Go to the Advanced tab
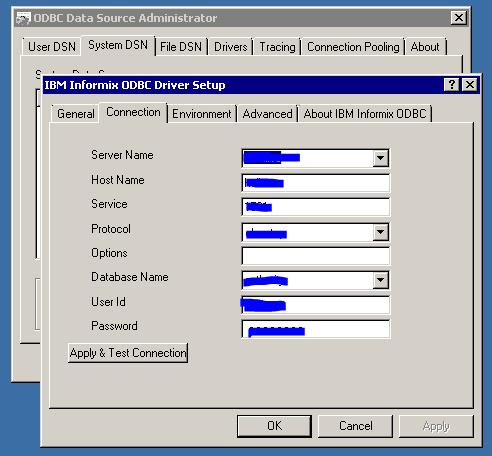Image resolution: width=492 pixels, height=456 pixels. click(x=267, y=114)
